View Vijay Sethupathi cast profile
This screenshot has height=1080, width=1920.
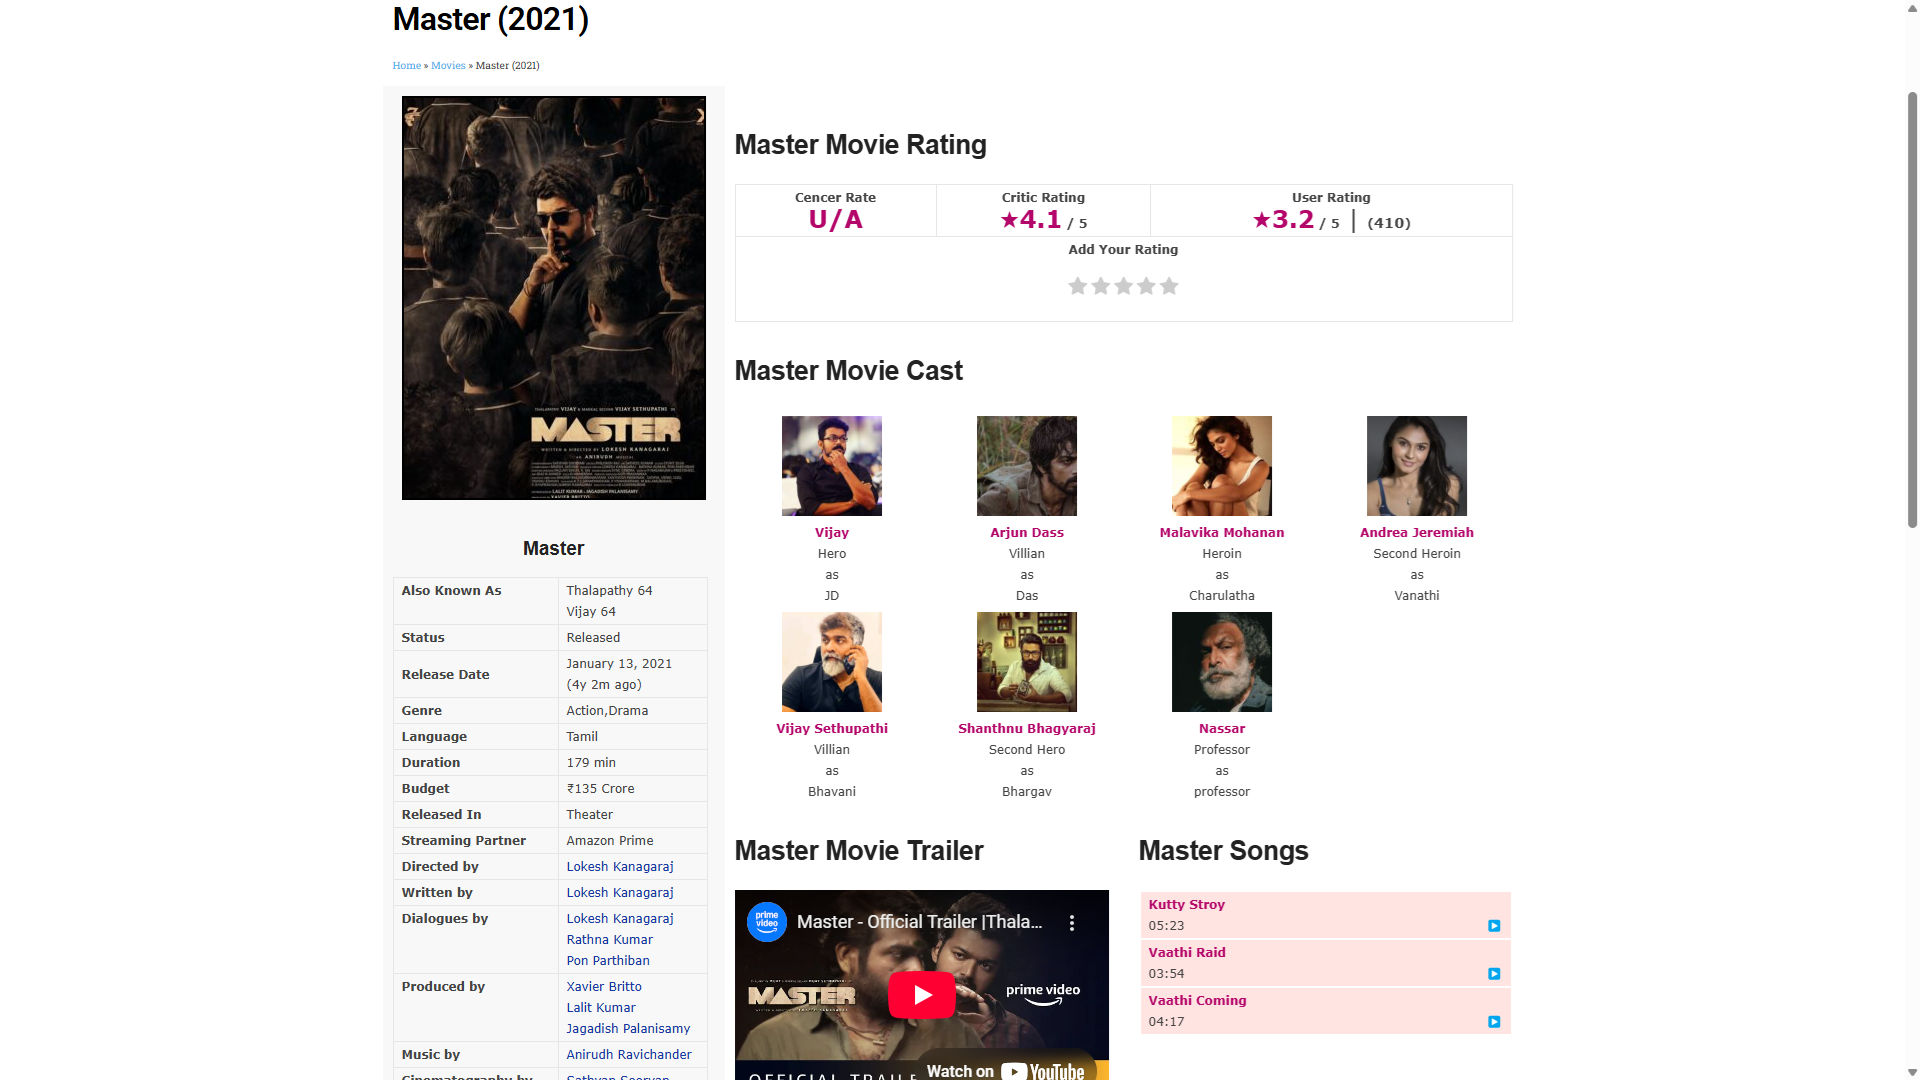[x=831, y=729]
